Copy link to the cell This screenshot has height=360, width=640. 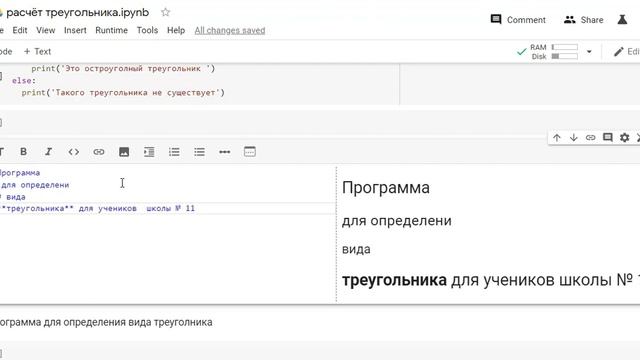coord(591,138)
